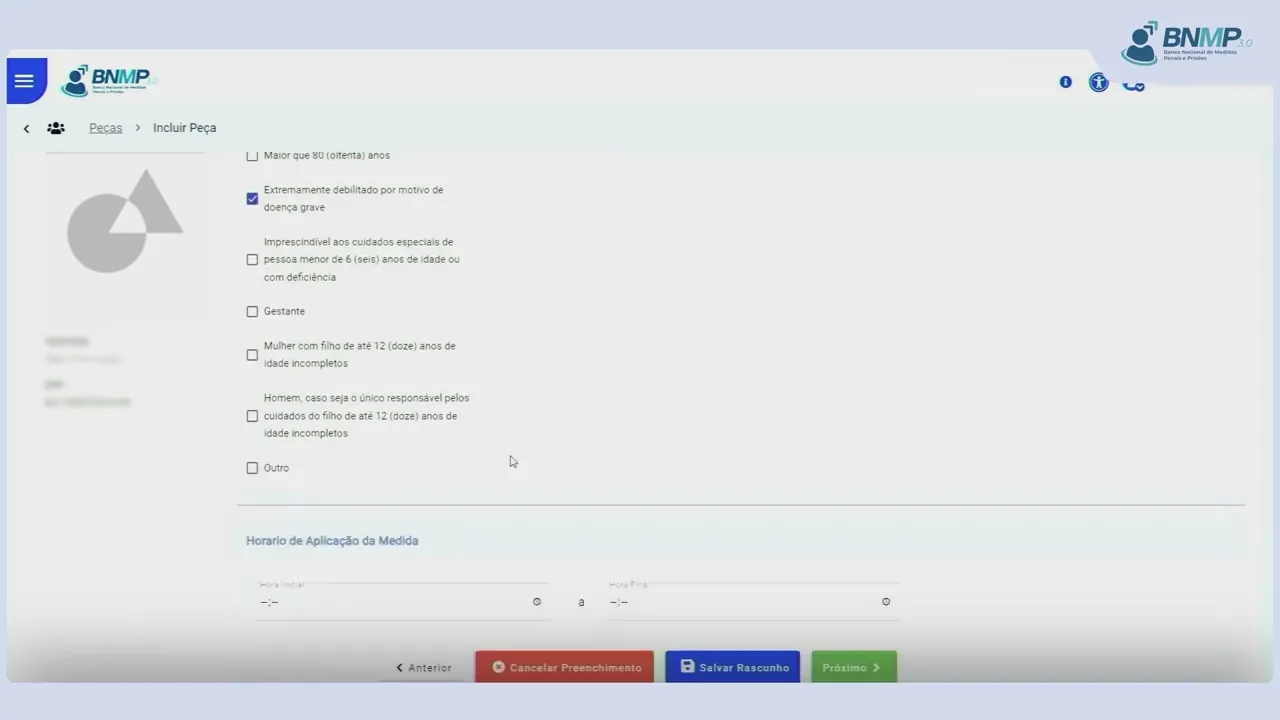Click the Hora Final time field

point(752,601)
